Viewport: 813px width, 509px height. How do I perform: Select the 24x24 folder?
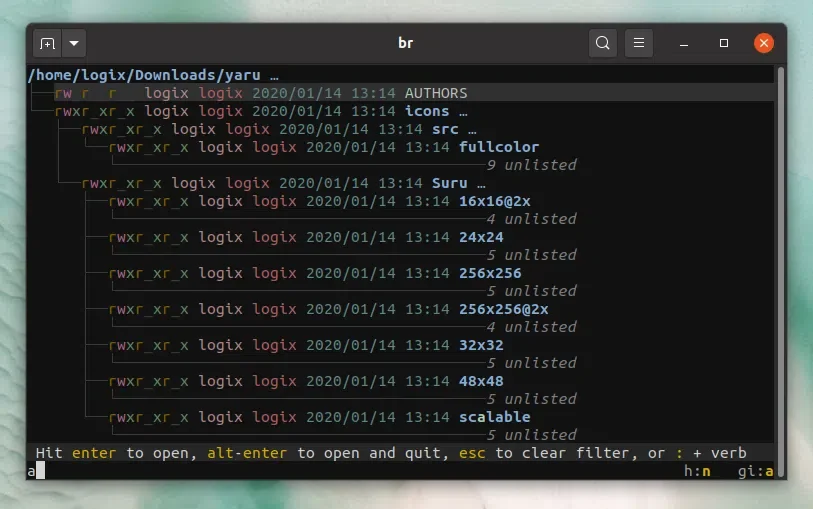pyautogui.click(x=481, y=237)
